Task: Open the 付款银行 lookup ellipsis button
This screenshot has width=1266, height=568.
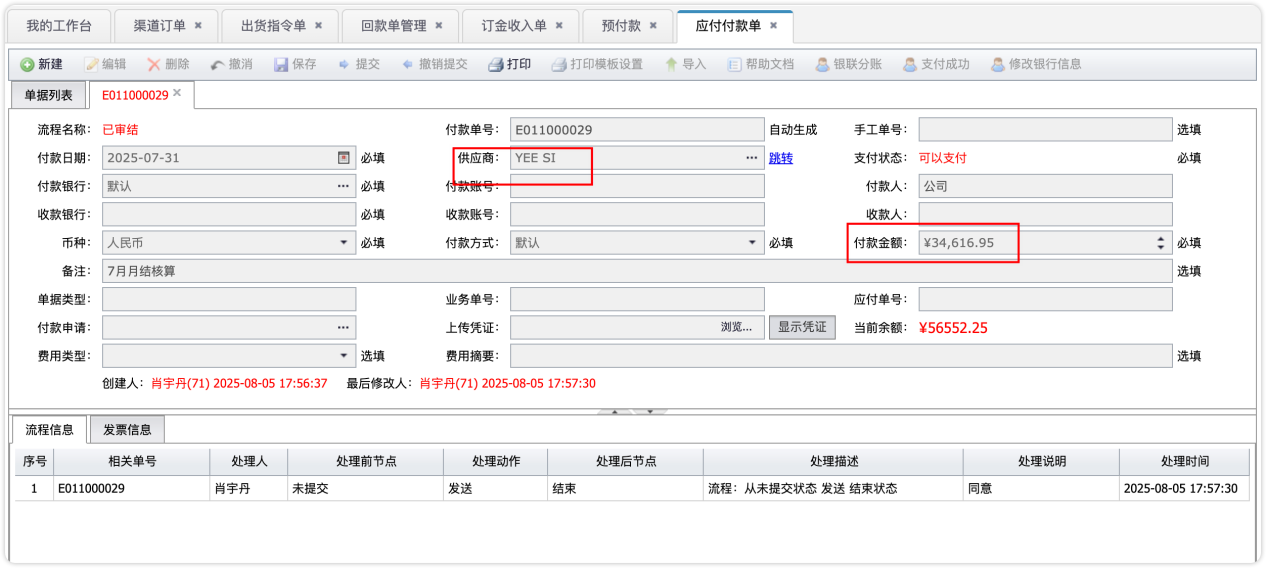Action: 343,186
